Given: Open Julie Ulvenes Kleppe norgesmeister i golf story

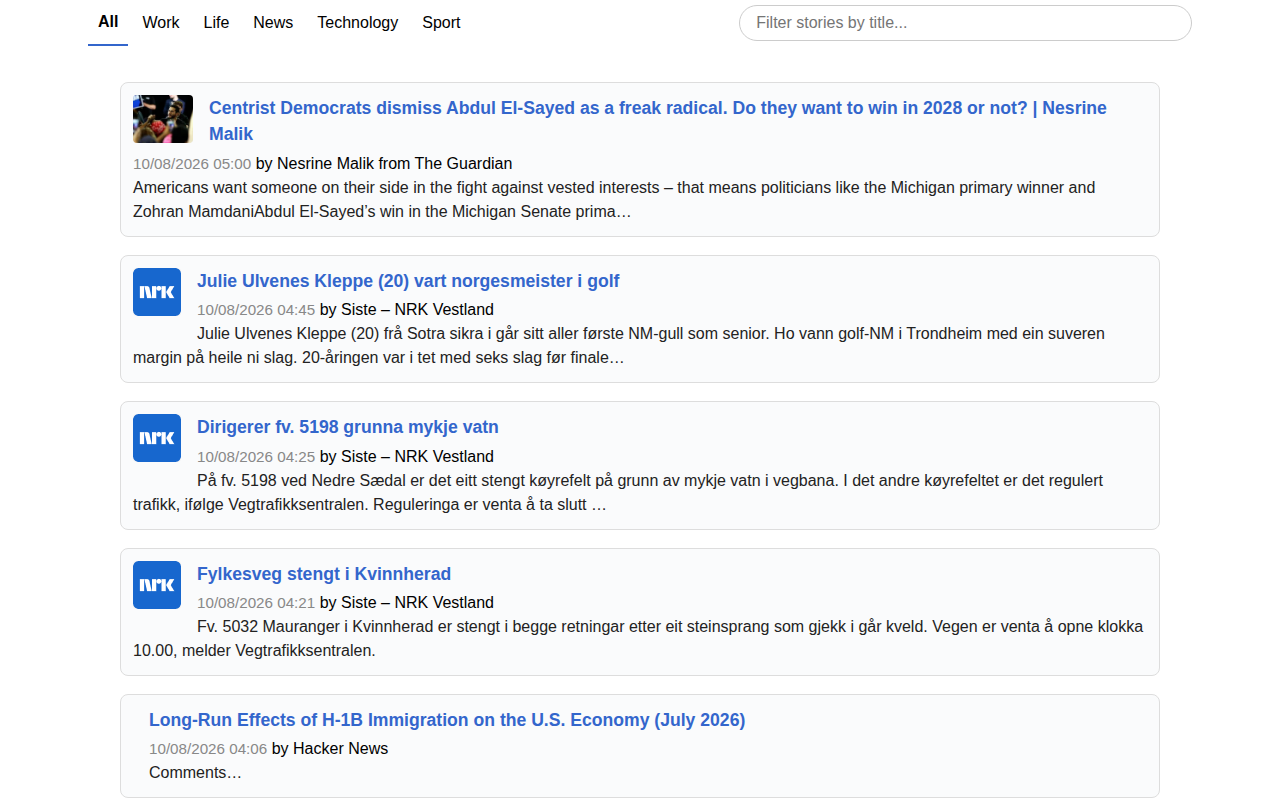Looking at the screenshot, I should point(408,281).
